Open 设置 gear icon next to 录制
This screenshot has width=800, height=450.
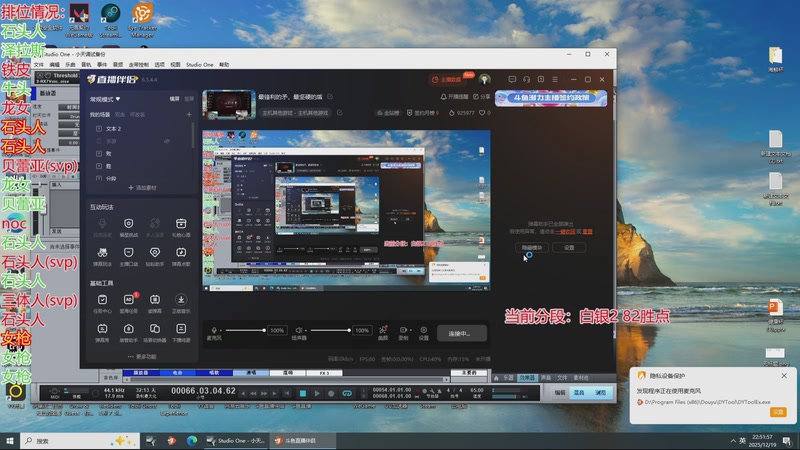click(423, 330)
